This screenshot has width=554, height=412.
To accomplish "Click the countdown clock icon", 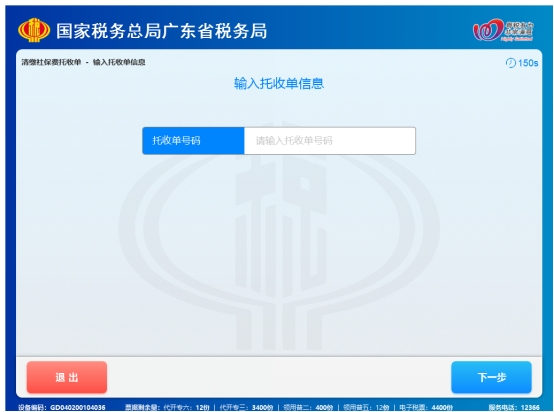I will click(x=511, y=63).
